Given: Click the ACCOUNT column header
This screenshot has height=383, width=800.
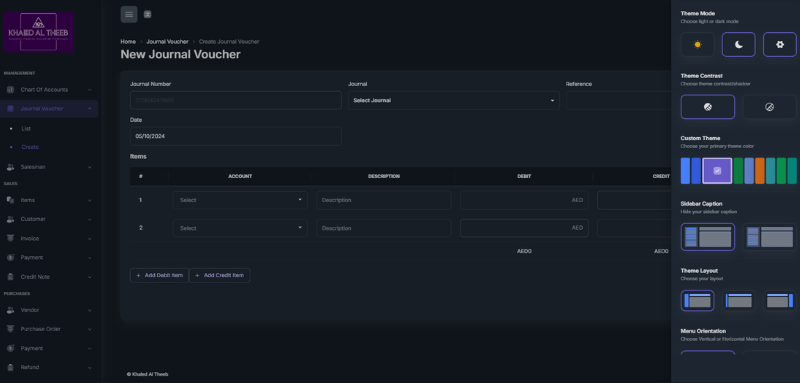Looking at the screenshot, I should tap(240, 176).
